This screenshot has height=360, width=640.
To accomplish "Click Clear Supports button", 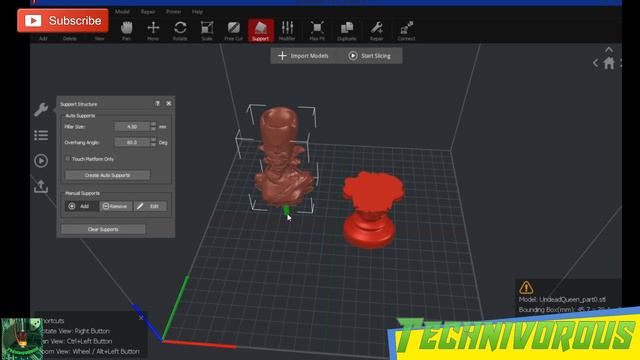I will click(x=103, y=229).
